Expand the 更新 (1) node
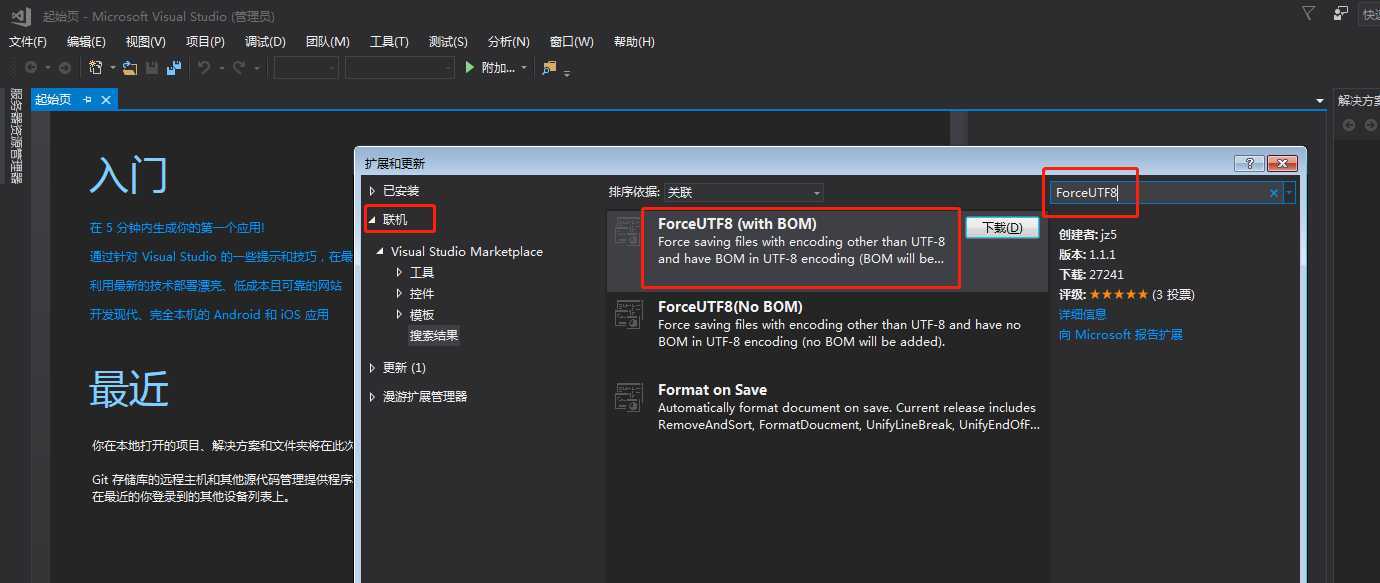The image size is (1380, 583). (x=373, y=367)
